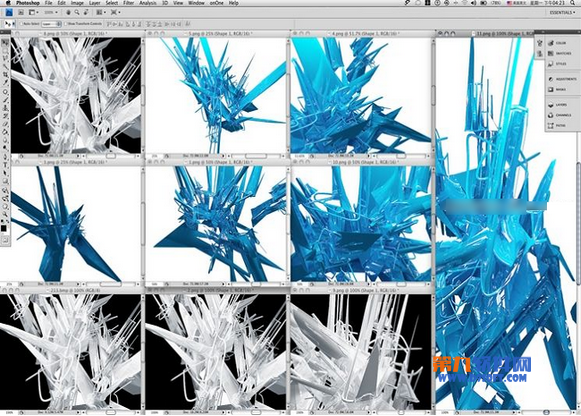Open the Swatches panel icon
The image size is (581, 416).
(551, 53)
